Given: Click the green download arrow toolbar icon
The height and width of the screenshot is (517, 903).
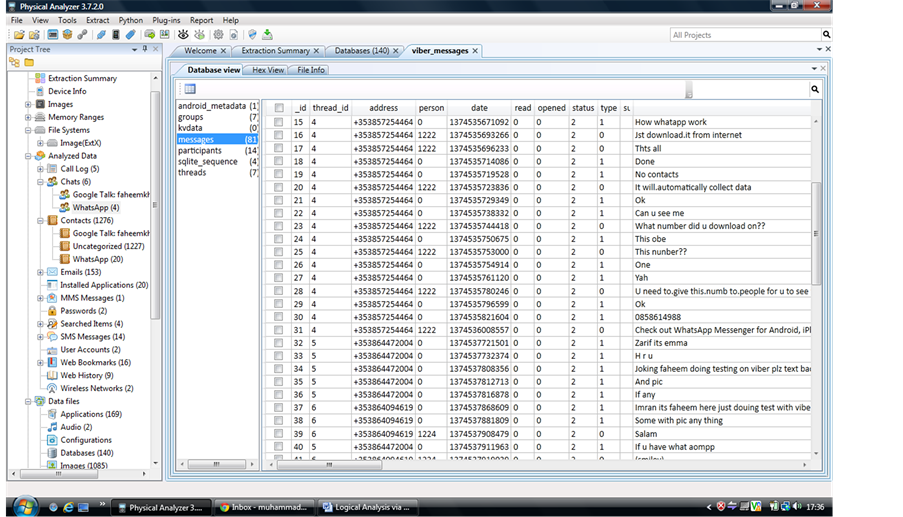Looking at the screenshot, I should (267, 35).
